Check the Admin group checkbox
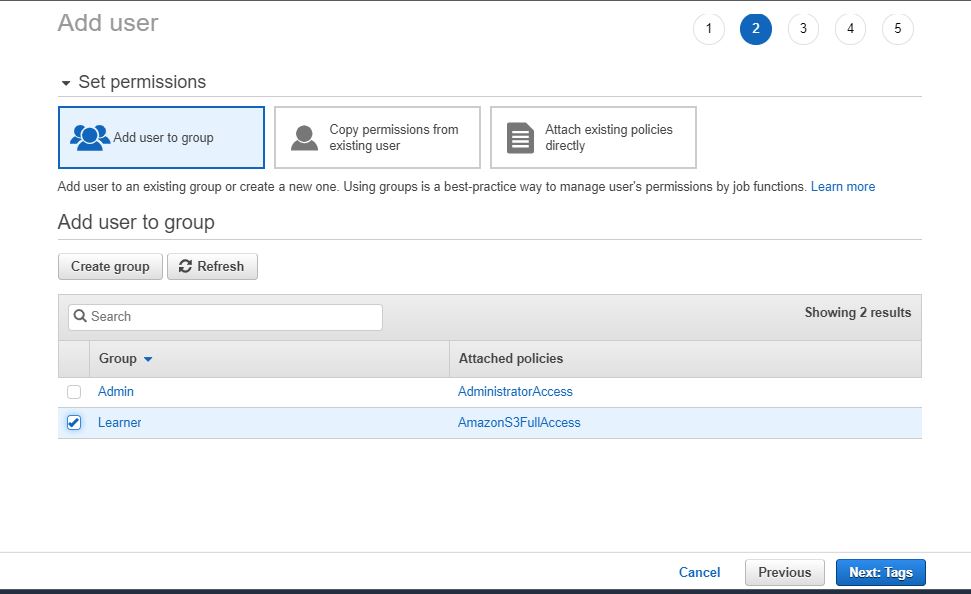The height and width of the screenshot is (594, 971). [x=74, y=392]
